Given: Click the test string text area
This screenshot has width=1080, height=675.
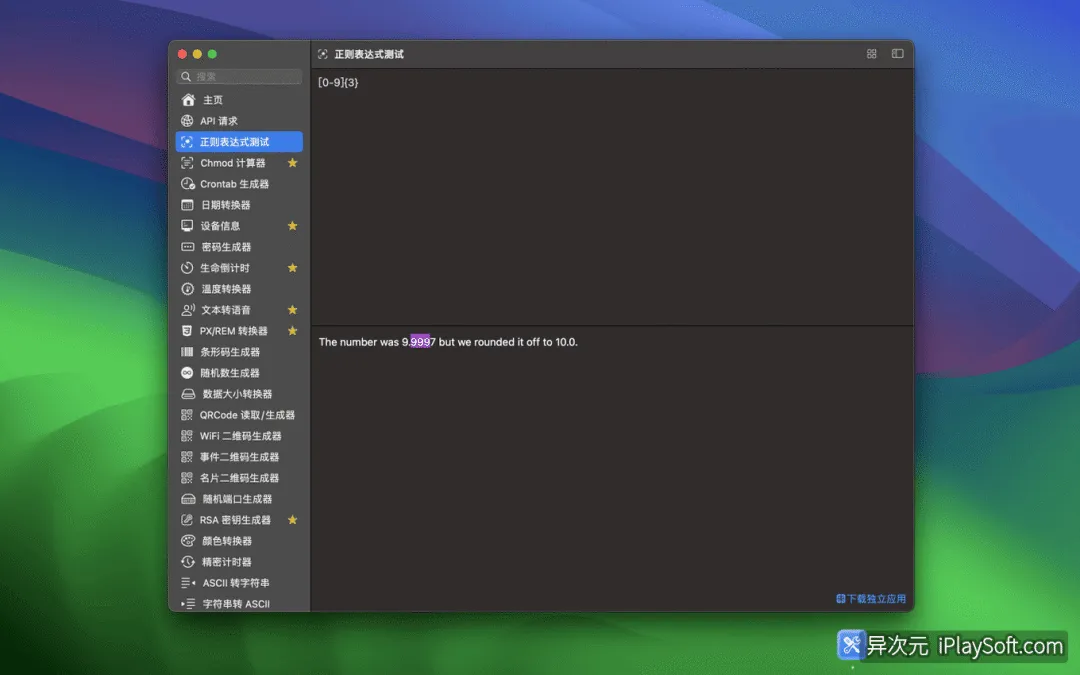Looking at the screenshot, I should coord(612,468).
